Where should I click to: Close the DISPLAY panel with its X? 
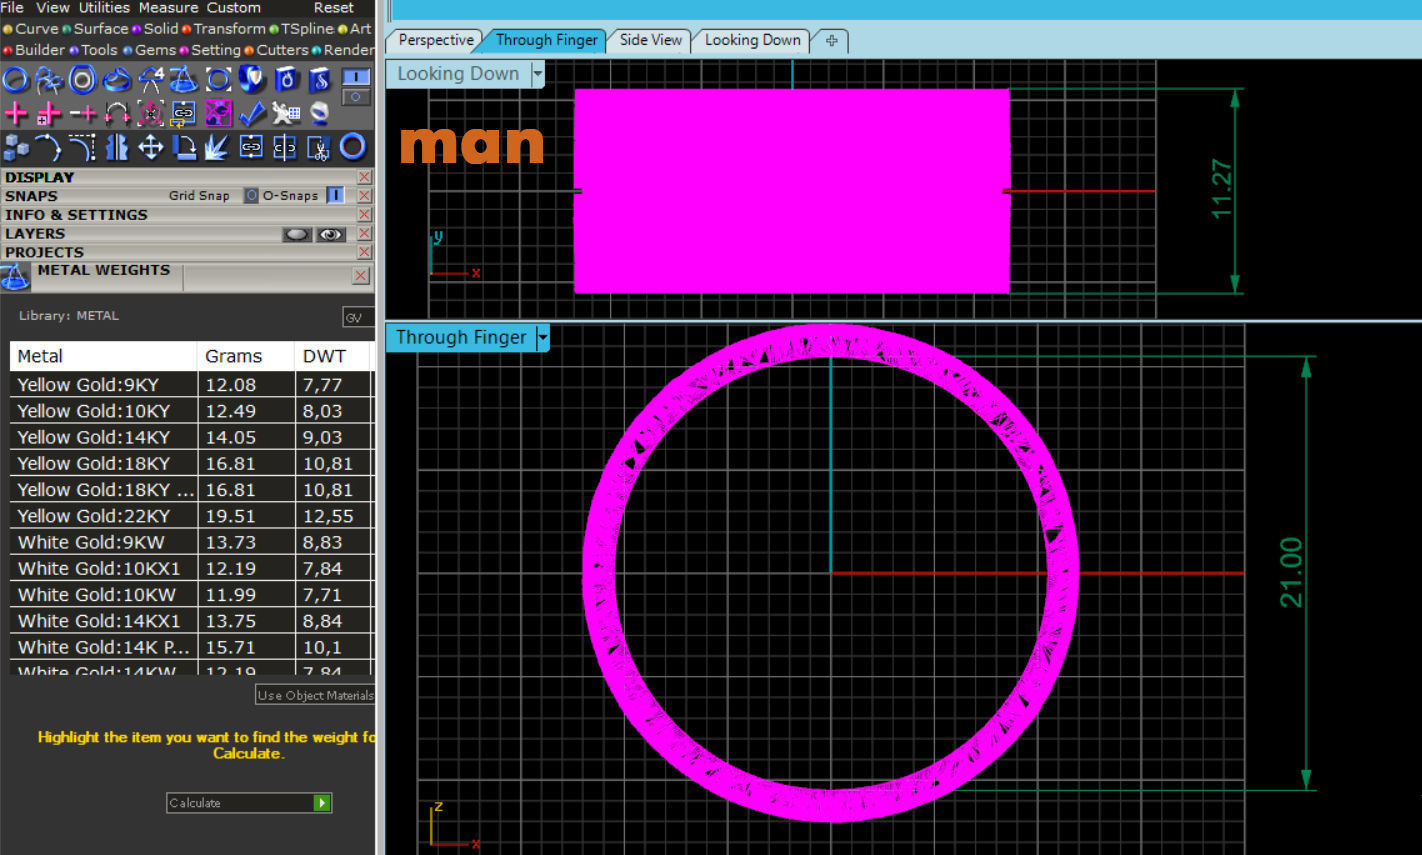pos(364,177)
